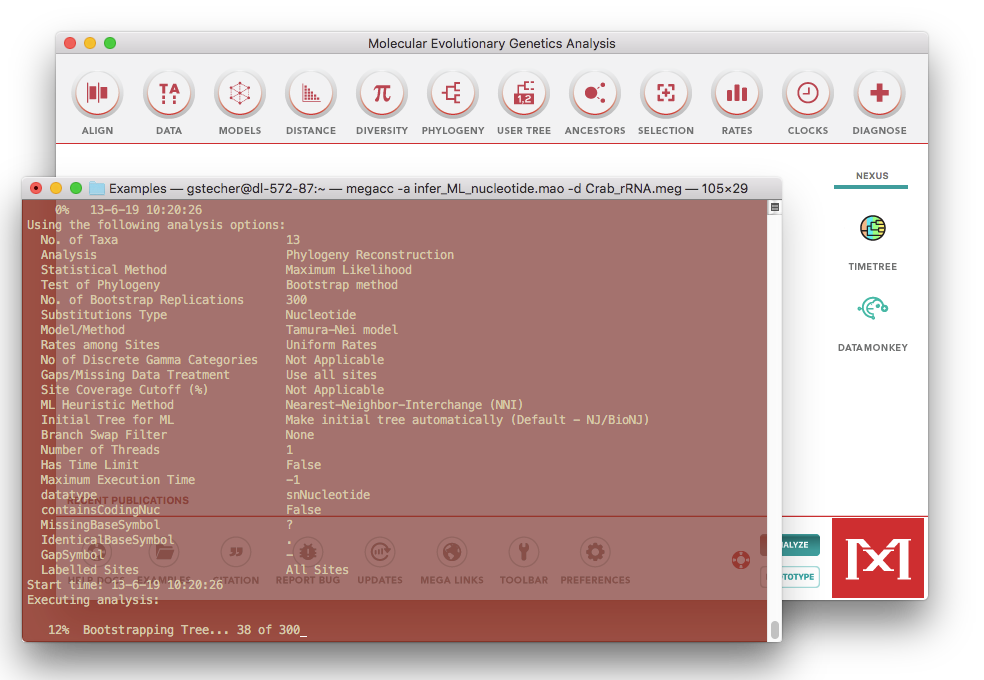Click the MEGA window green zoom button
Image resolution: width=984 pixels, height=680 pixels.
pos(110,43)
